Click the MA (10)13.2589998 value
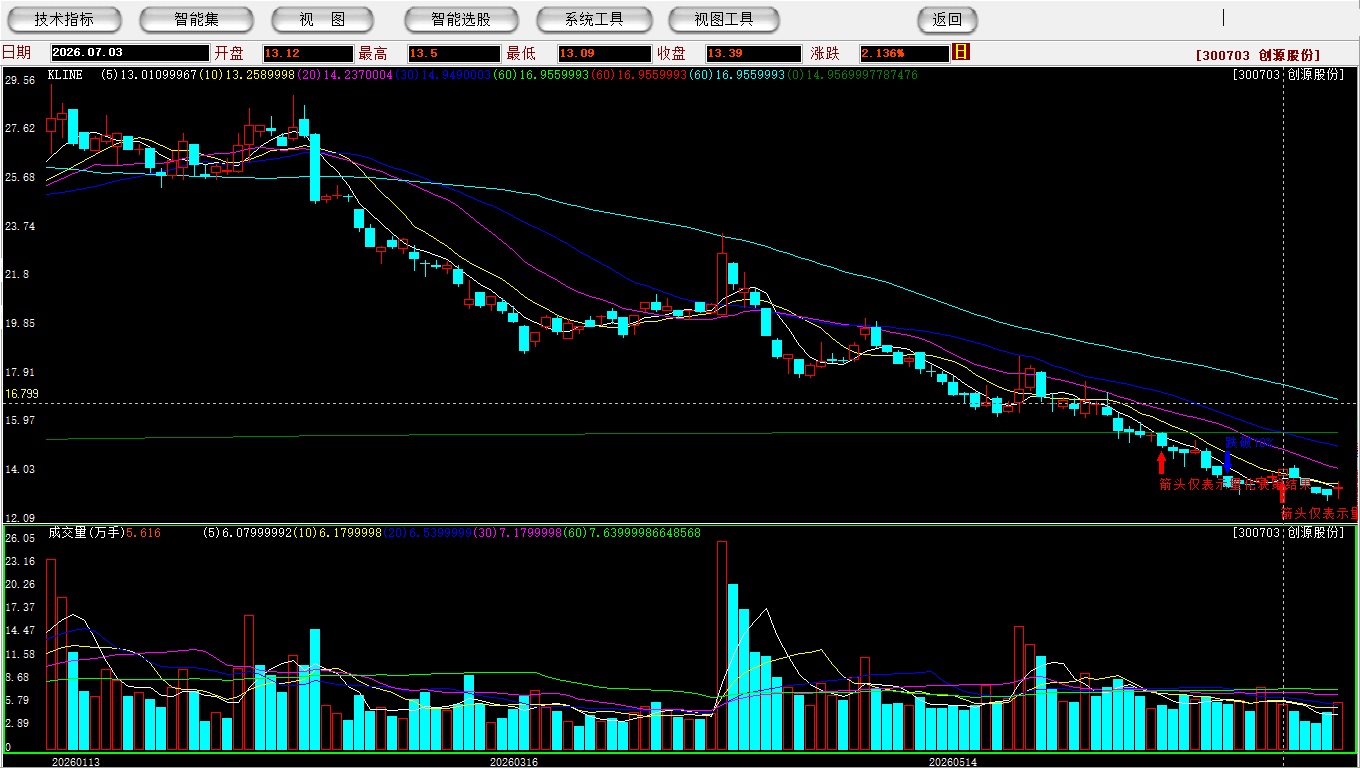The width and height of the screenshot is (1360, 768). [246, 75]
